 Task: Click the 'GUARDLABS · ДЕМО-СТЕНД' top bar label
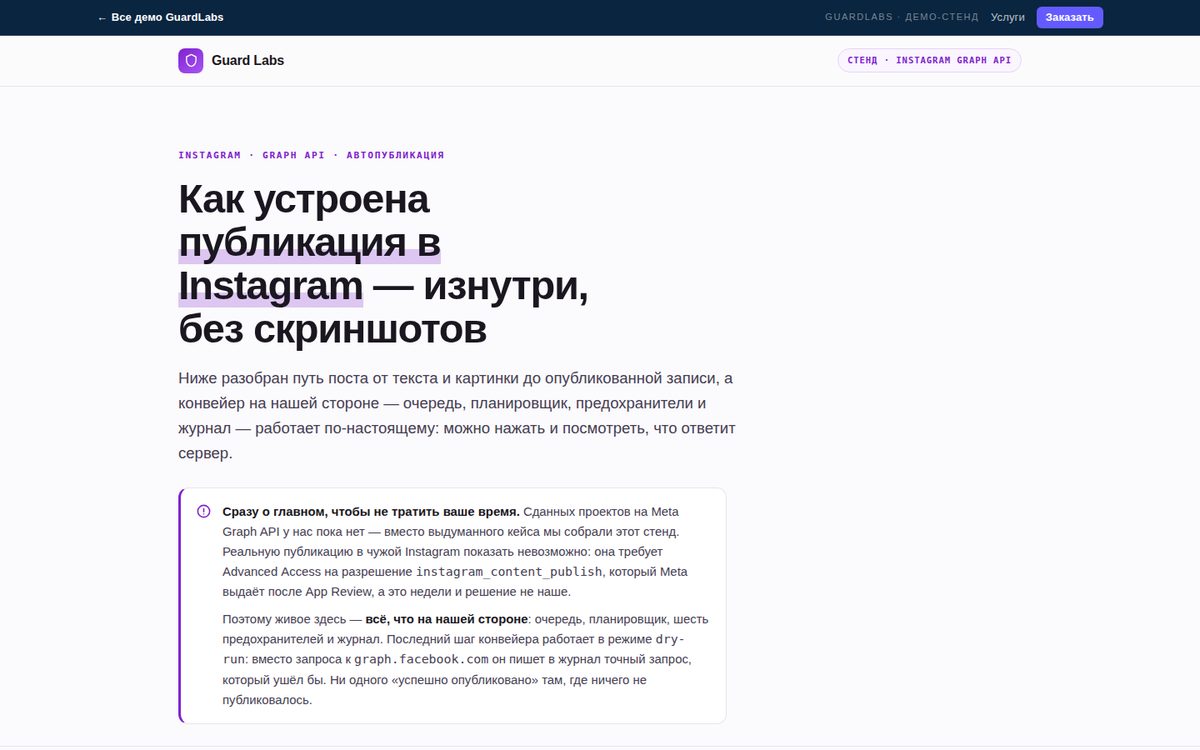pos(902,18)
